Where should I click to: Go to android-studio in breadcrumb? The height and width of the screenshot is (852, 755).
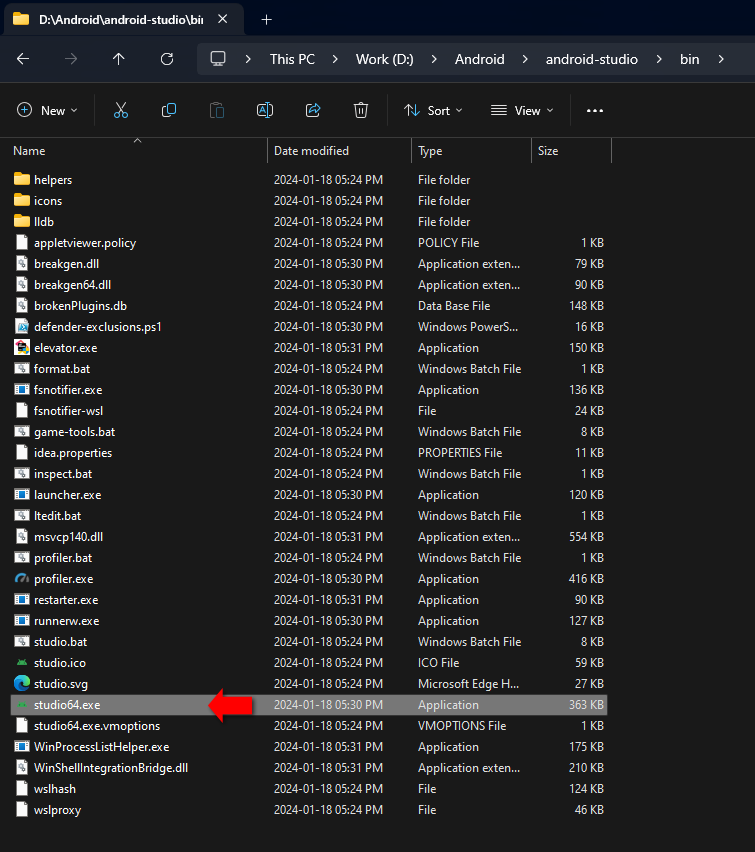coord(591,59)
